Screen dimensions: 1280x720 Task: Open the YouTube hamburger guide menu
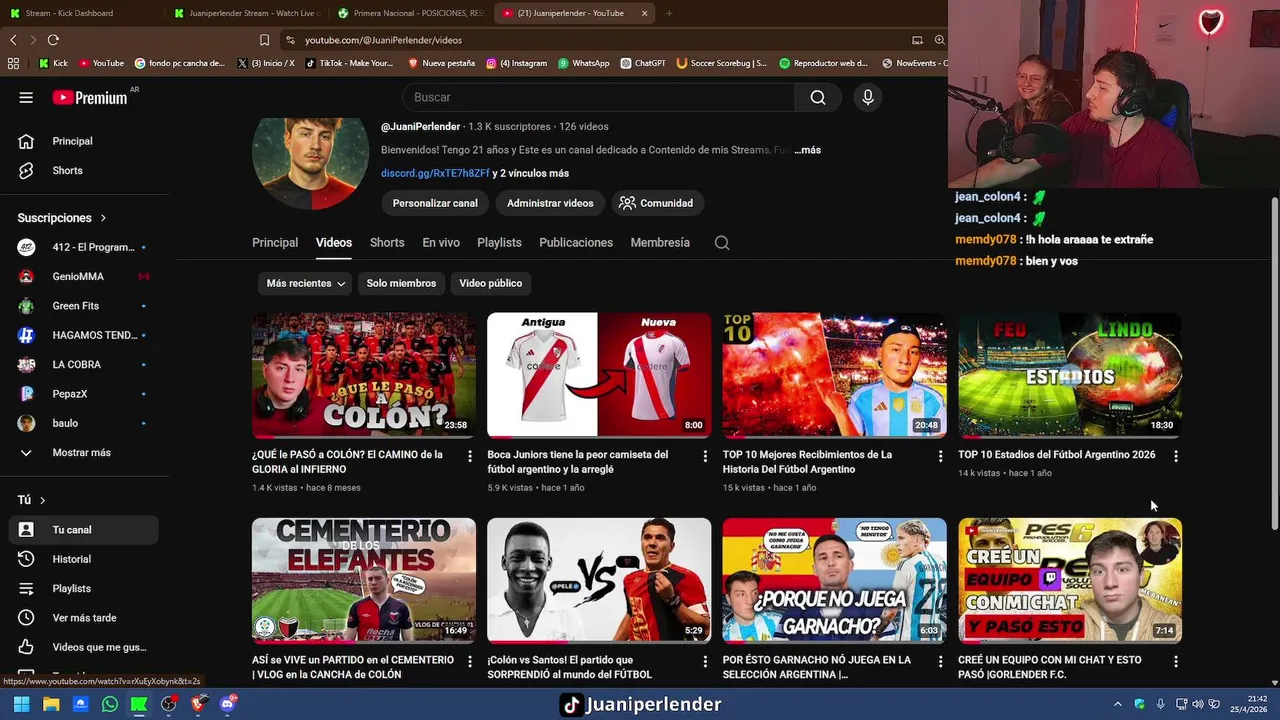[26, 97]
